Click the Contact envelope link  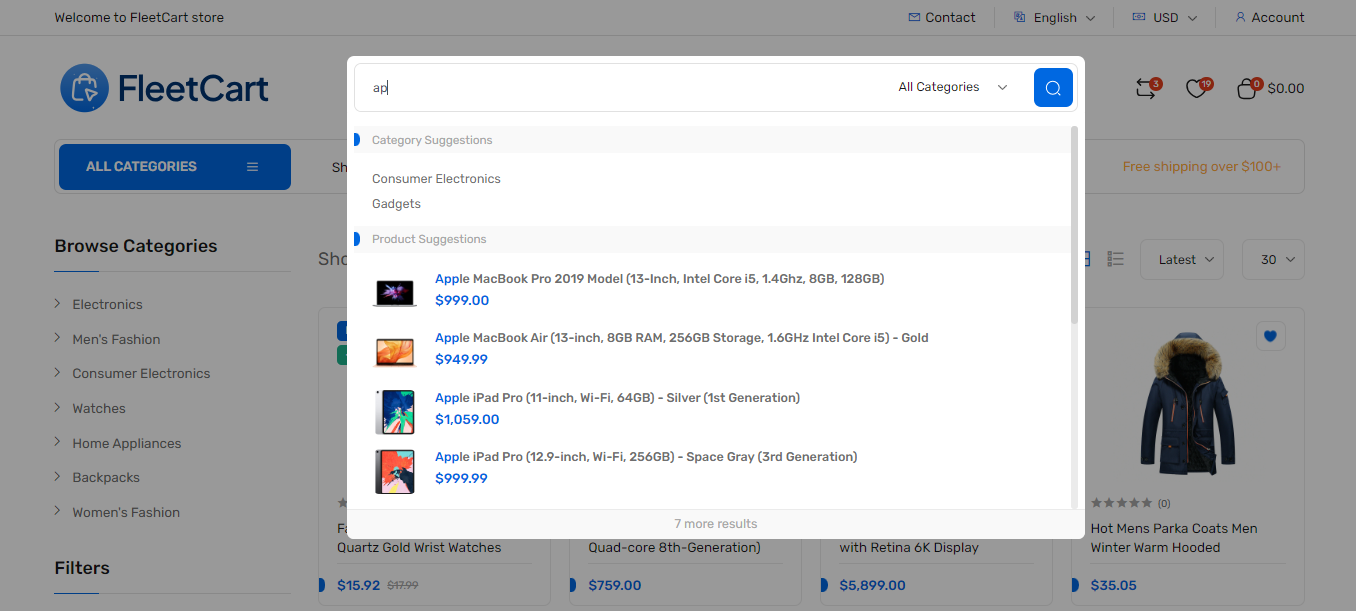tap(942, 17)
